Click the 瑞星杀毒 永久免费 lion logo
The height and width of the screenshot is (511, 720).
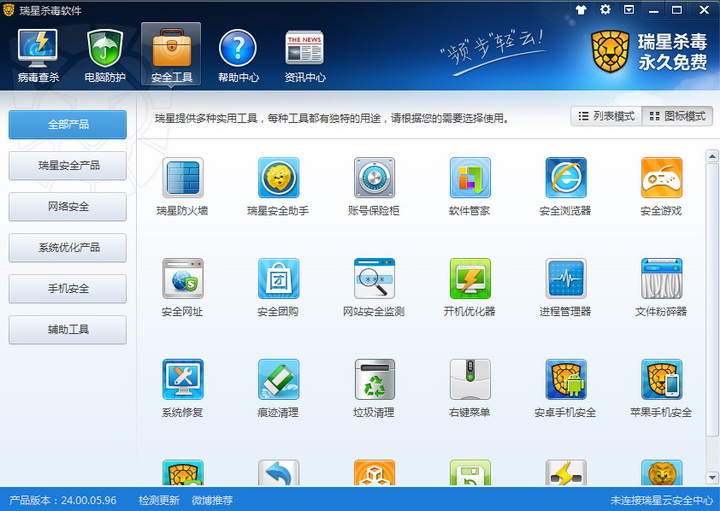coord(649,52)
